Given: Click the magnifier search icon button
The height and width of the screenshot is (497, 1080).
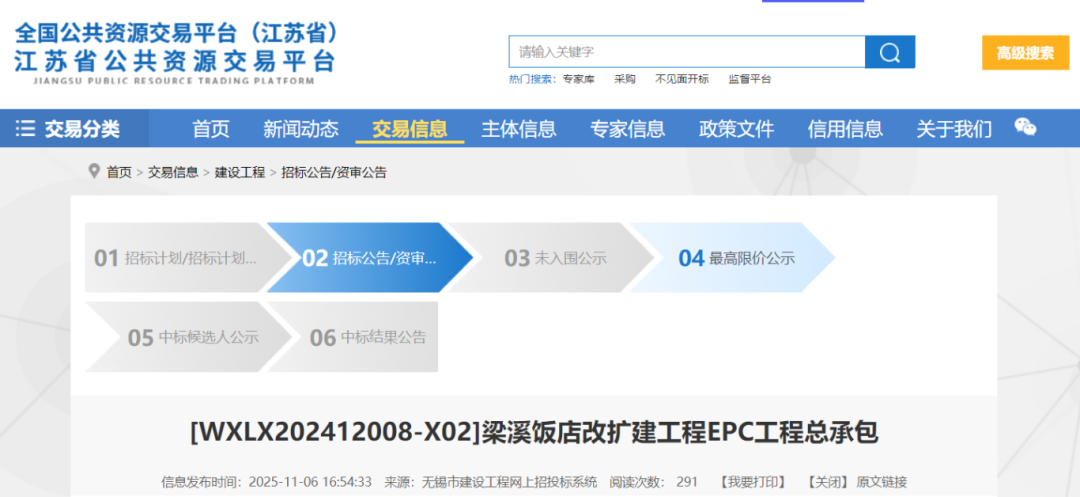Looking at the screenshot, I should tap(890, 52).
